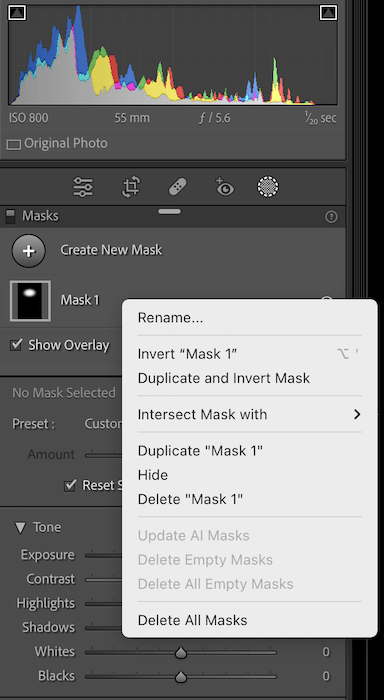
Task: Adjust the Blacks slider handle
Action: pos(181,677)
